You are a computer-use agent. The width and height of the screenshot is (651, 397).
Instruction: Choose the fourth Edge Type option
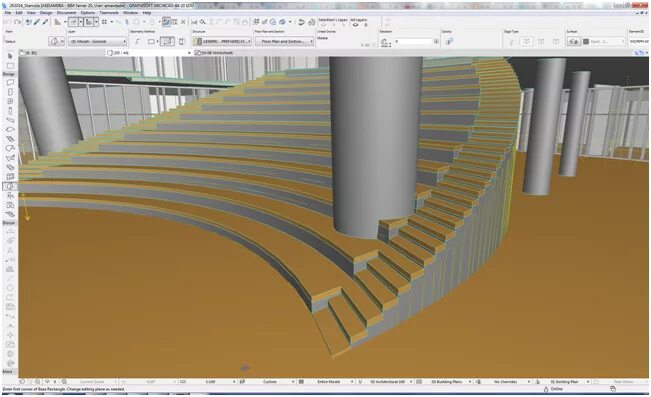pyautogui.click(x=556, y=42)
